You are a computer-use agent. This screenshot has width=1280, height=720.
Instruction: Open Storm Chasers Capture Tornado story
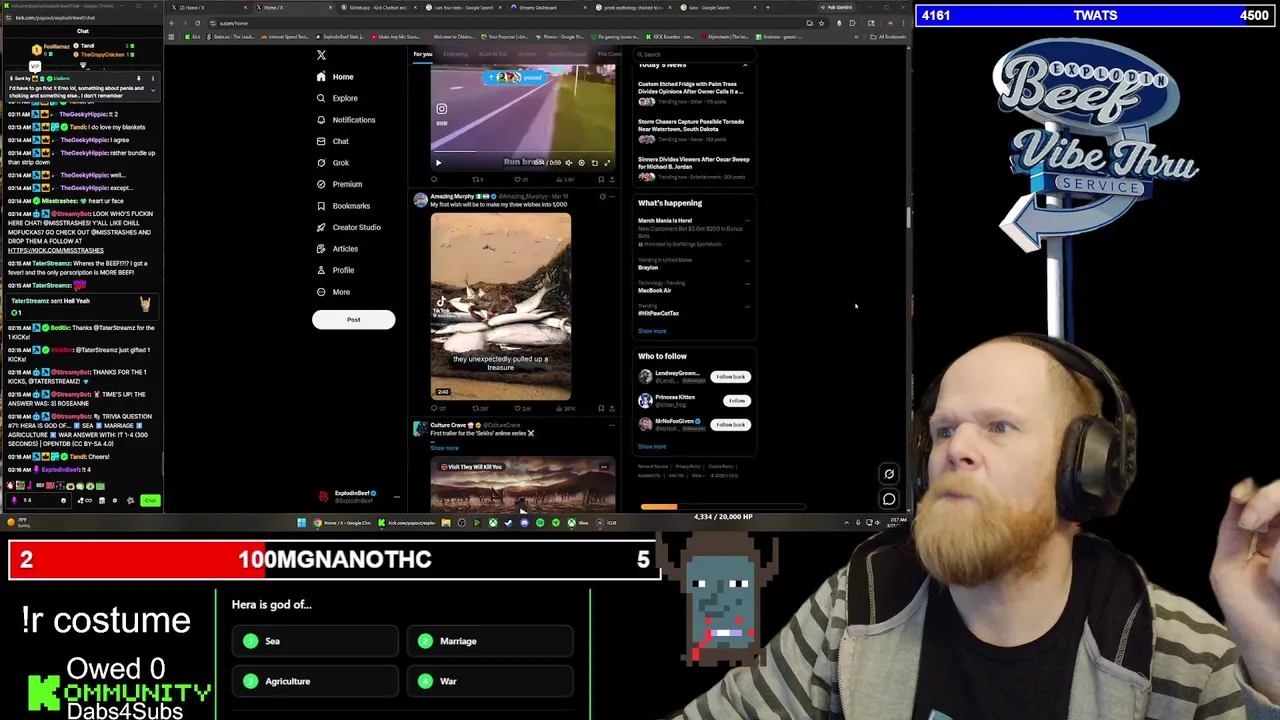(x=692, y=131)
